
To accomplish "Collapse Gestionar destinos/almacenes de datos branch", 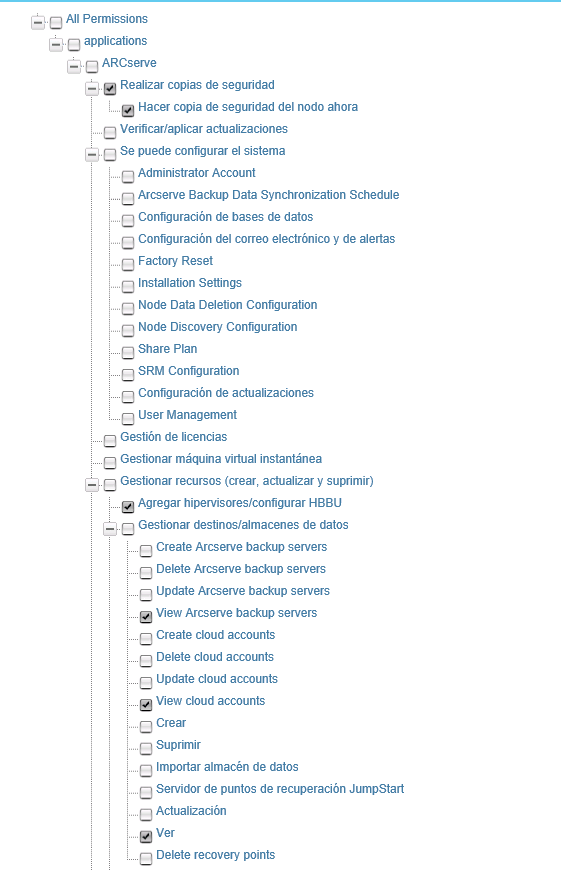I will click(x=110, y=529).
